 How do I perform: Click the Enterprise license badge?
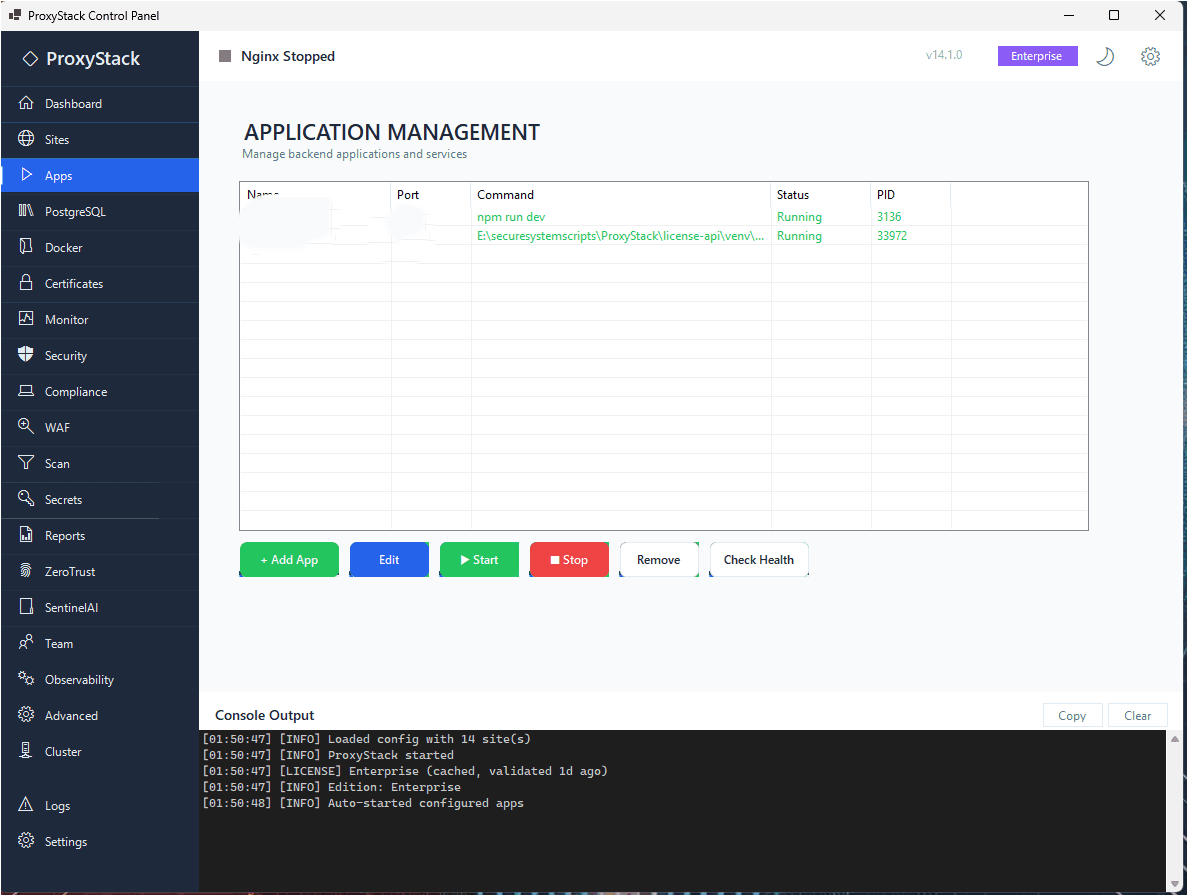coord(1037,56)
